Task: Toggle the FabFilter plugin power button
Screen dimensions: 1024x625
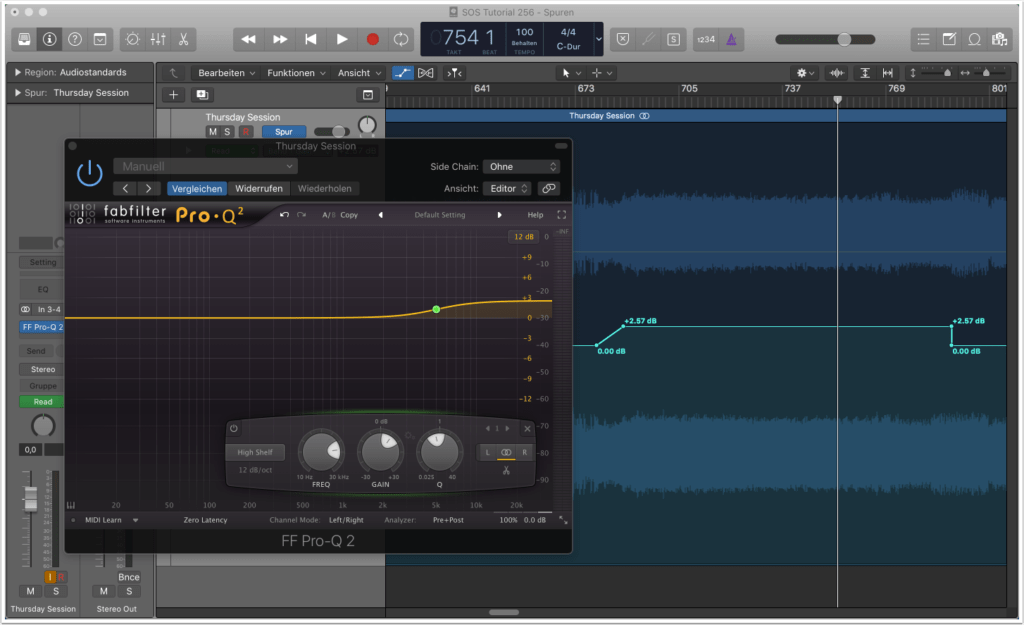Action: (90, 173)
